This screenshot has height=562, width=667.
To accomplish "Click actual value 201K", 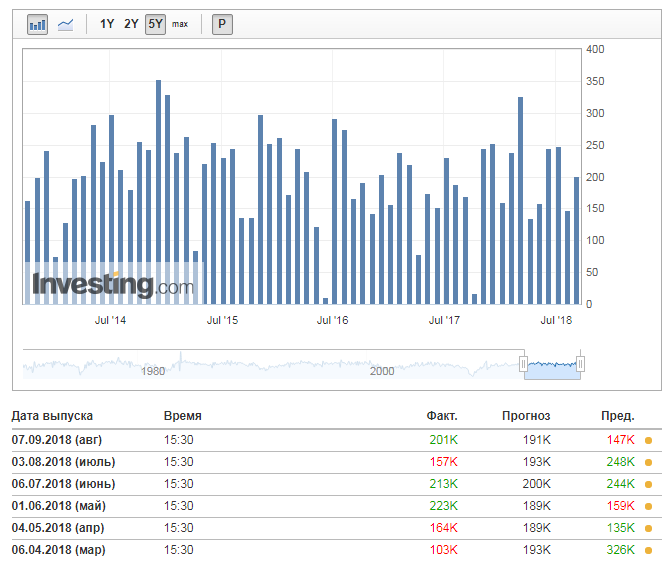I will coord(444,439).
